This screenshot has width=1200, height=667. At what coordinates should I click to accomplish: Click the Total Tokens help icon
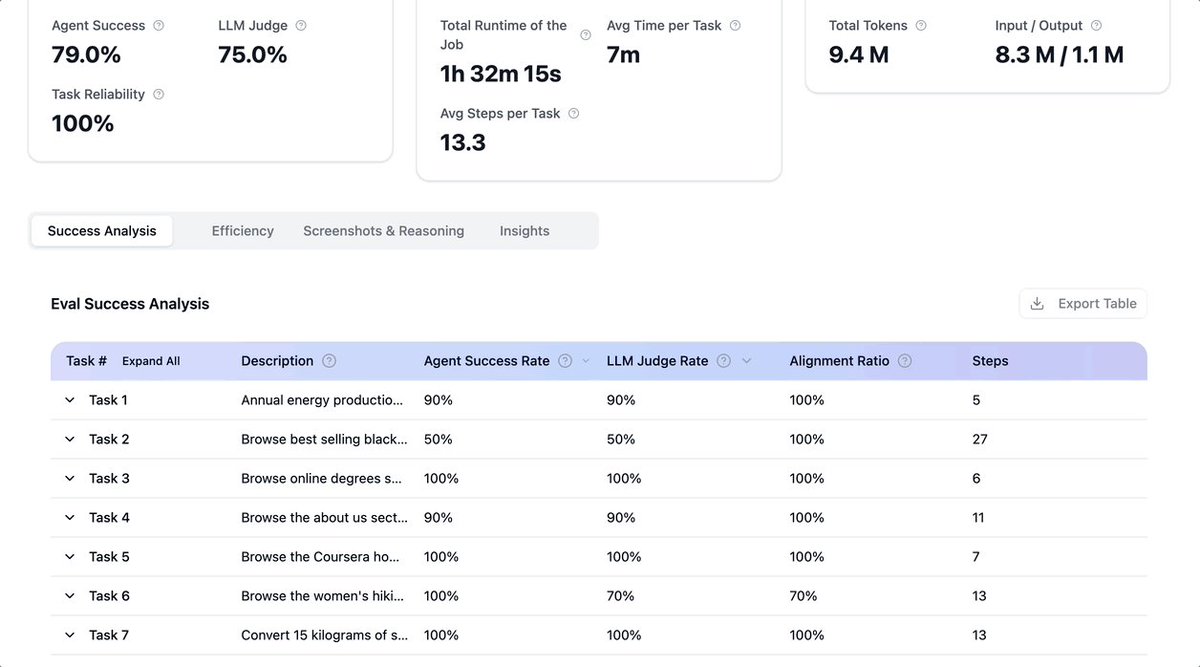tap(921, 26)
